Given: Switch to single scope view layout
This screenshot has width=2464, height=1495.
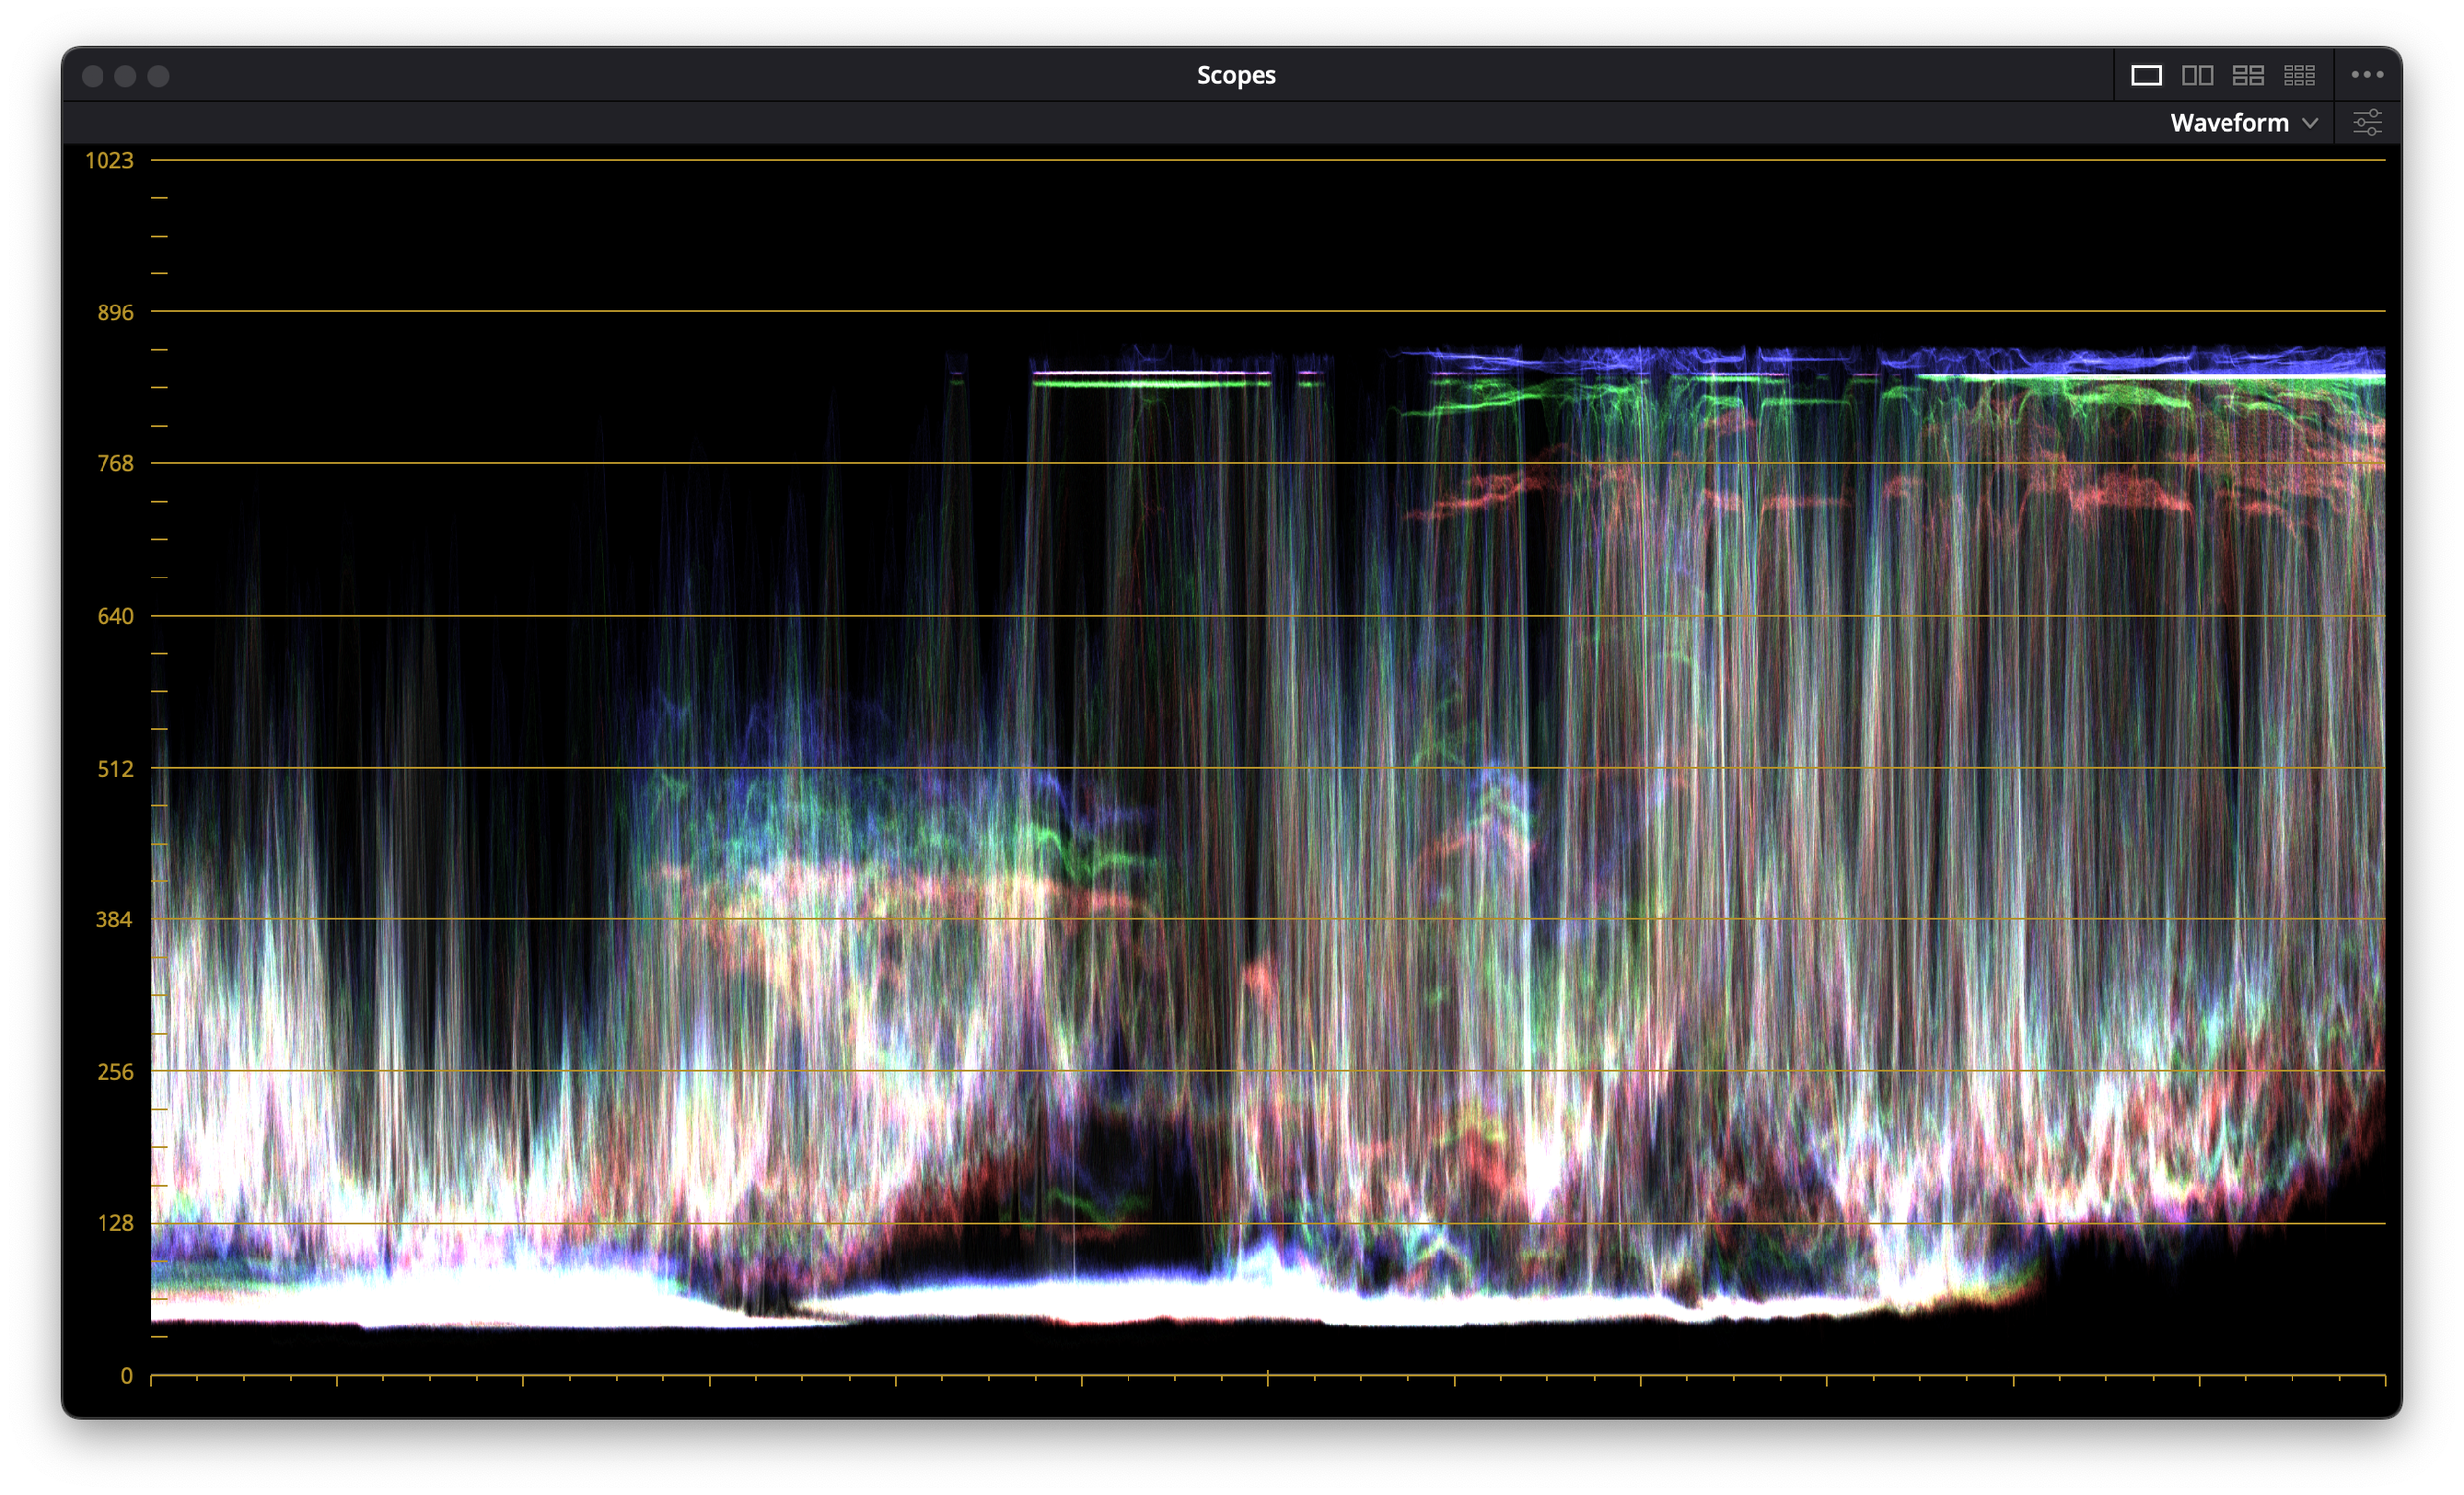Looking at the screenshot, I should (x=2146, y=75).
